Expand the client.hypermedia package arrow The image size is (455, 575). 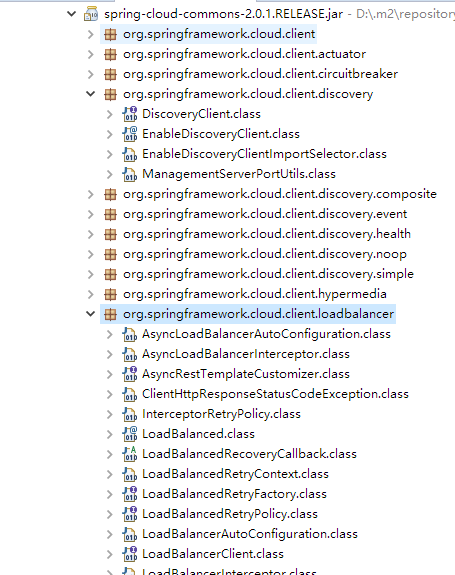pyautogui.click(x=91, y=294)
